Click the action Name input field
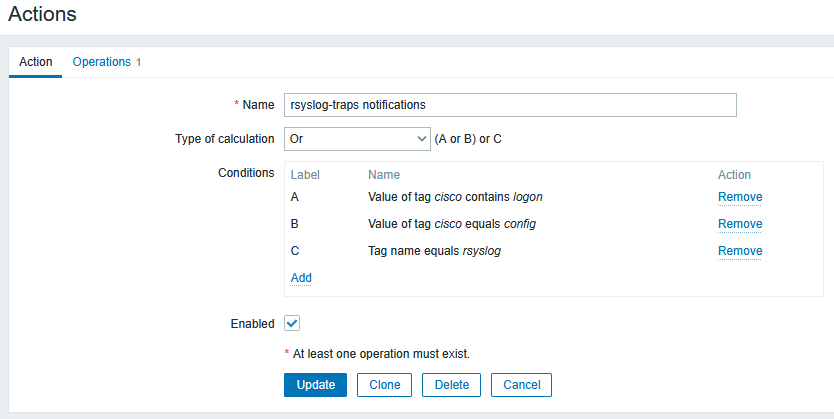Viewport: 834px width, 419px height. click(510, 105)
